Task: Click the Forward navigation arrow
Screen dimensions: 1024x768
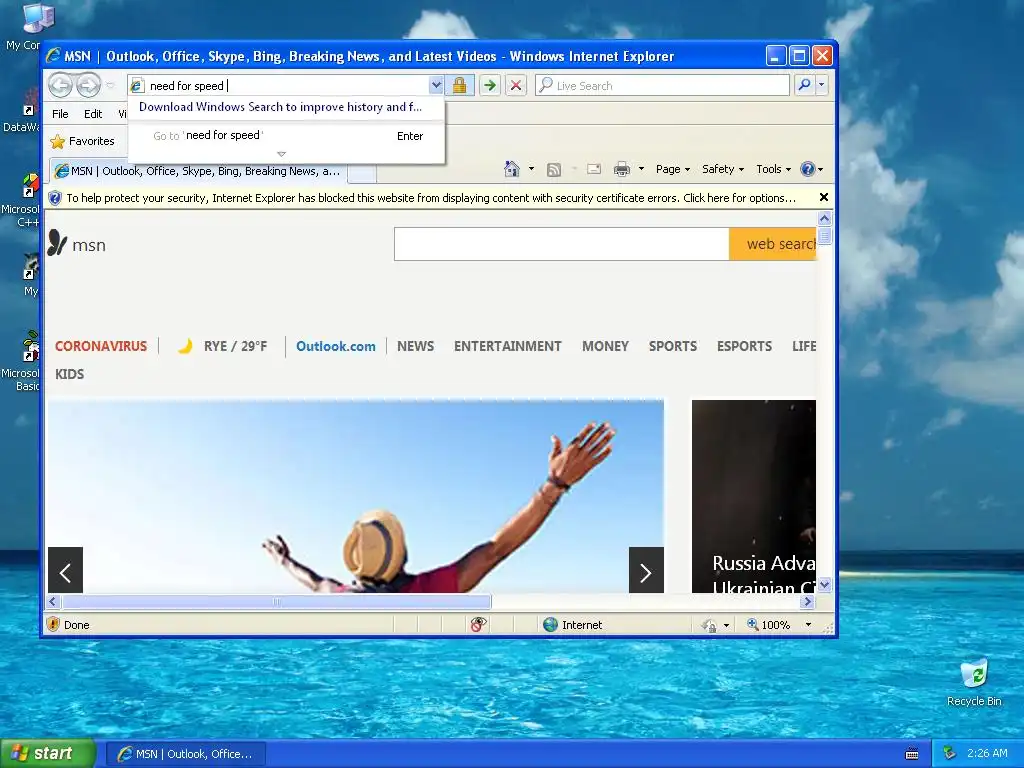Action: (x=88, y=85)
